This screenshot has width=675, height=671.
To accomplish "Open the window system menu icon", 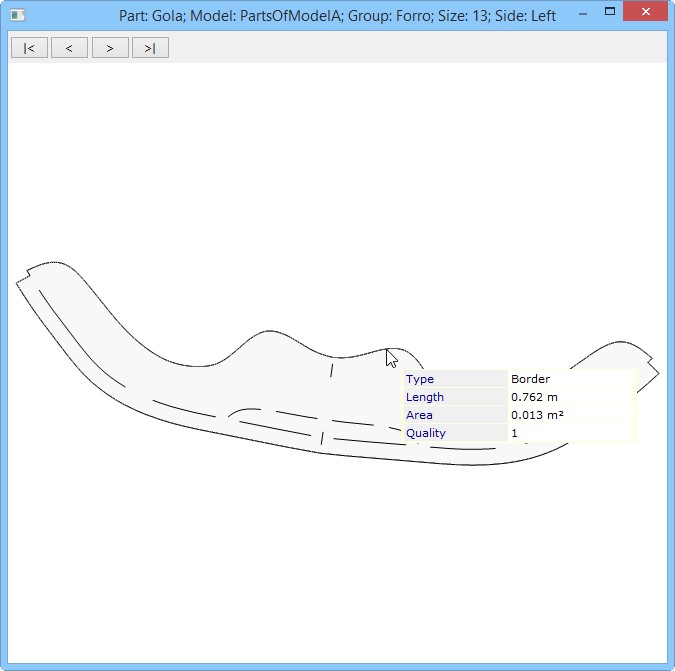I will [18, 15].
